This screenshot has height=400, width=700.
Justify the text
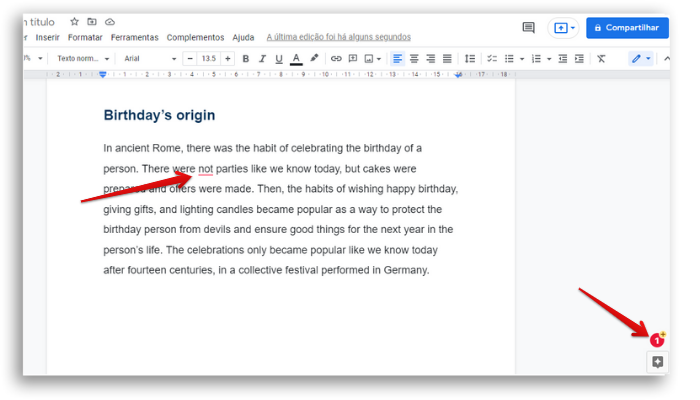click(447, 58)
